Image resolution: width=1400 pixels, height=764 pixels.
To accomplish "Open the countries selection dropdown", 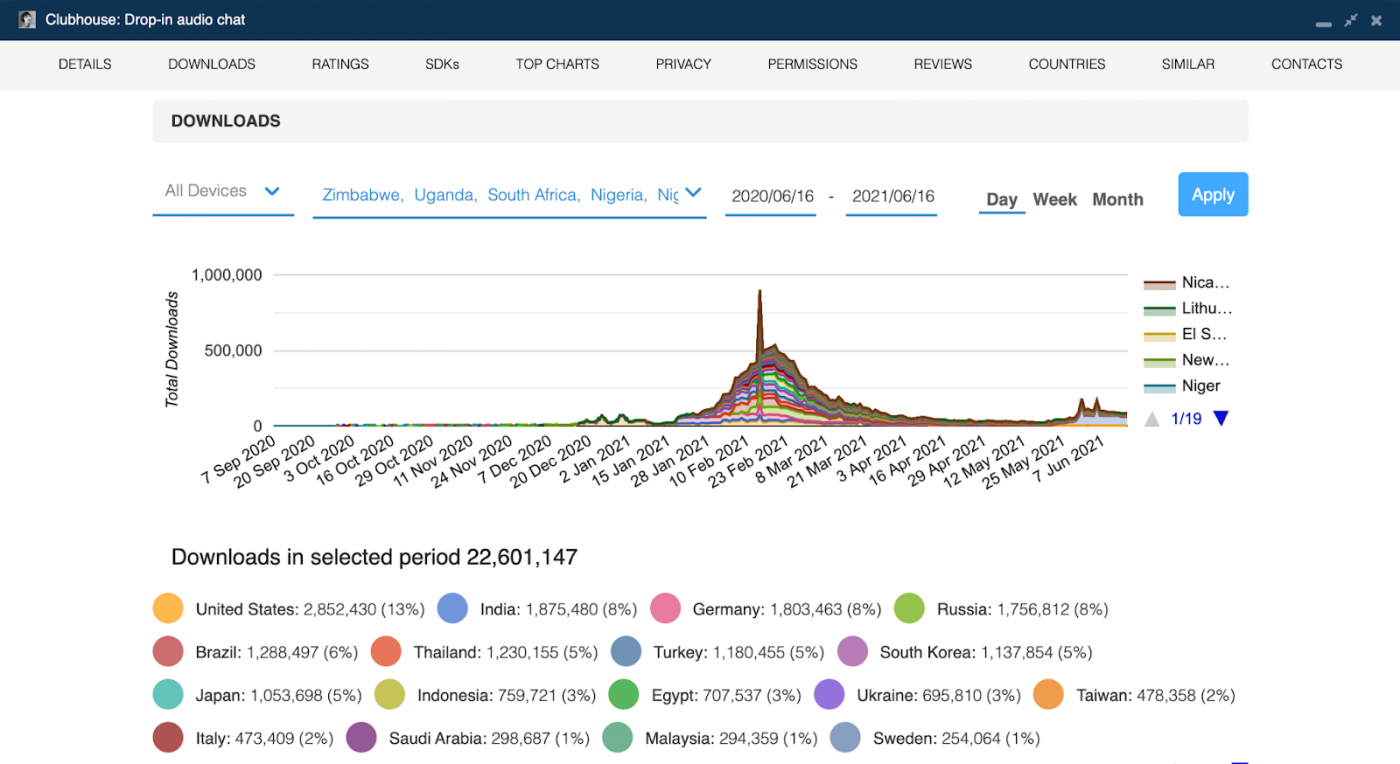I will (x=510, y=195).
